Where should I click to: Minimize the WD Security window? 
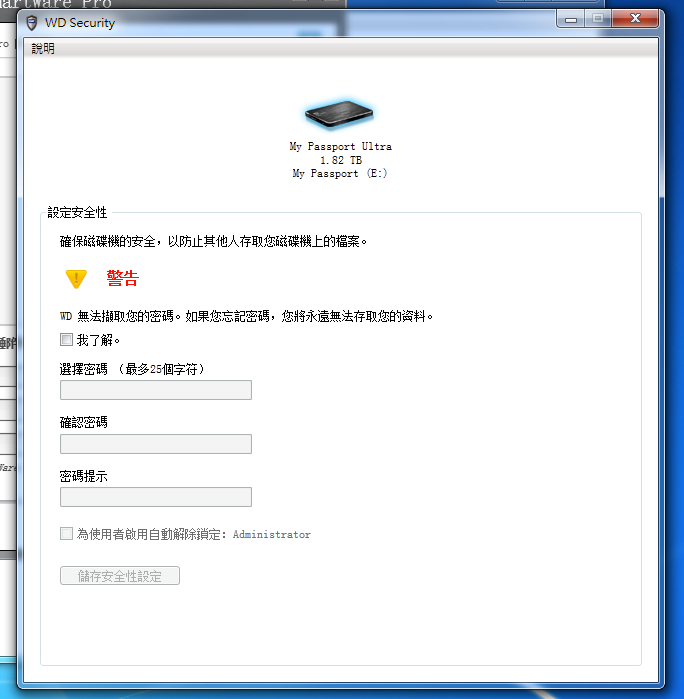pyautogui.click(x=573, y=18)
